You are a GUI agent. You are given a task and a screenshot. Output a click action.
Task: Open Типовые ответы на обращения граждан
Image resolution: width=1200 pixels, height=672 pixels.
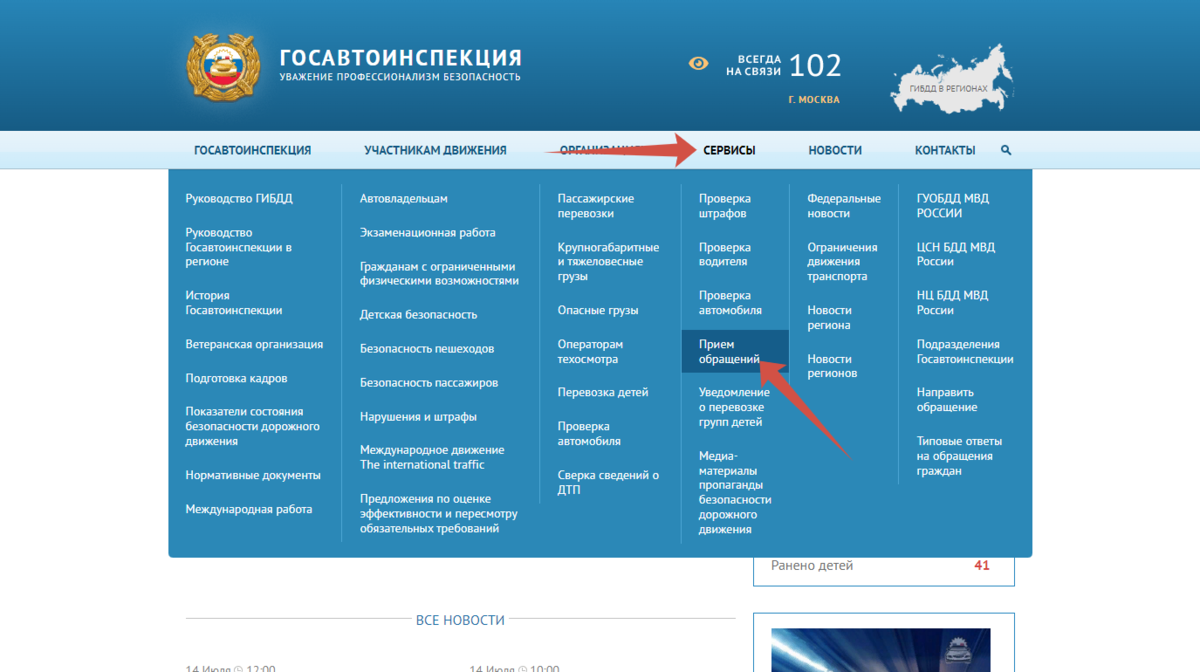[x=959, y=456]
